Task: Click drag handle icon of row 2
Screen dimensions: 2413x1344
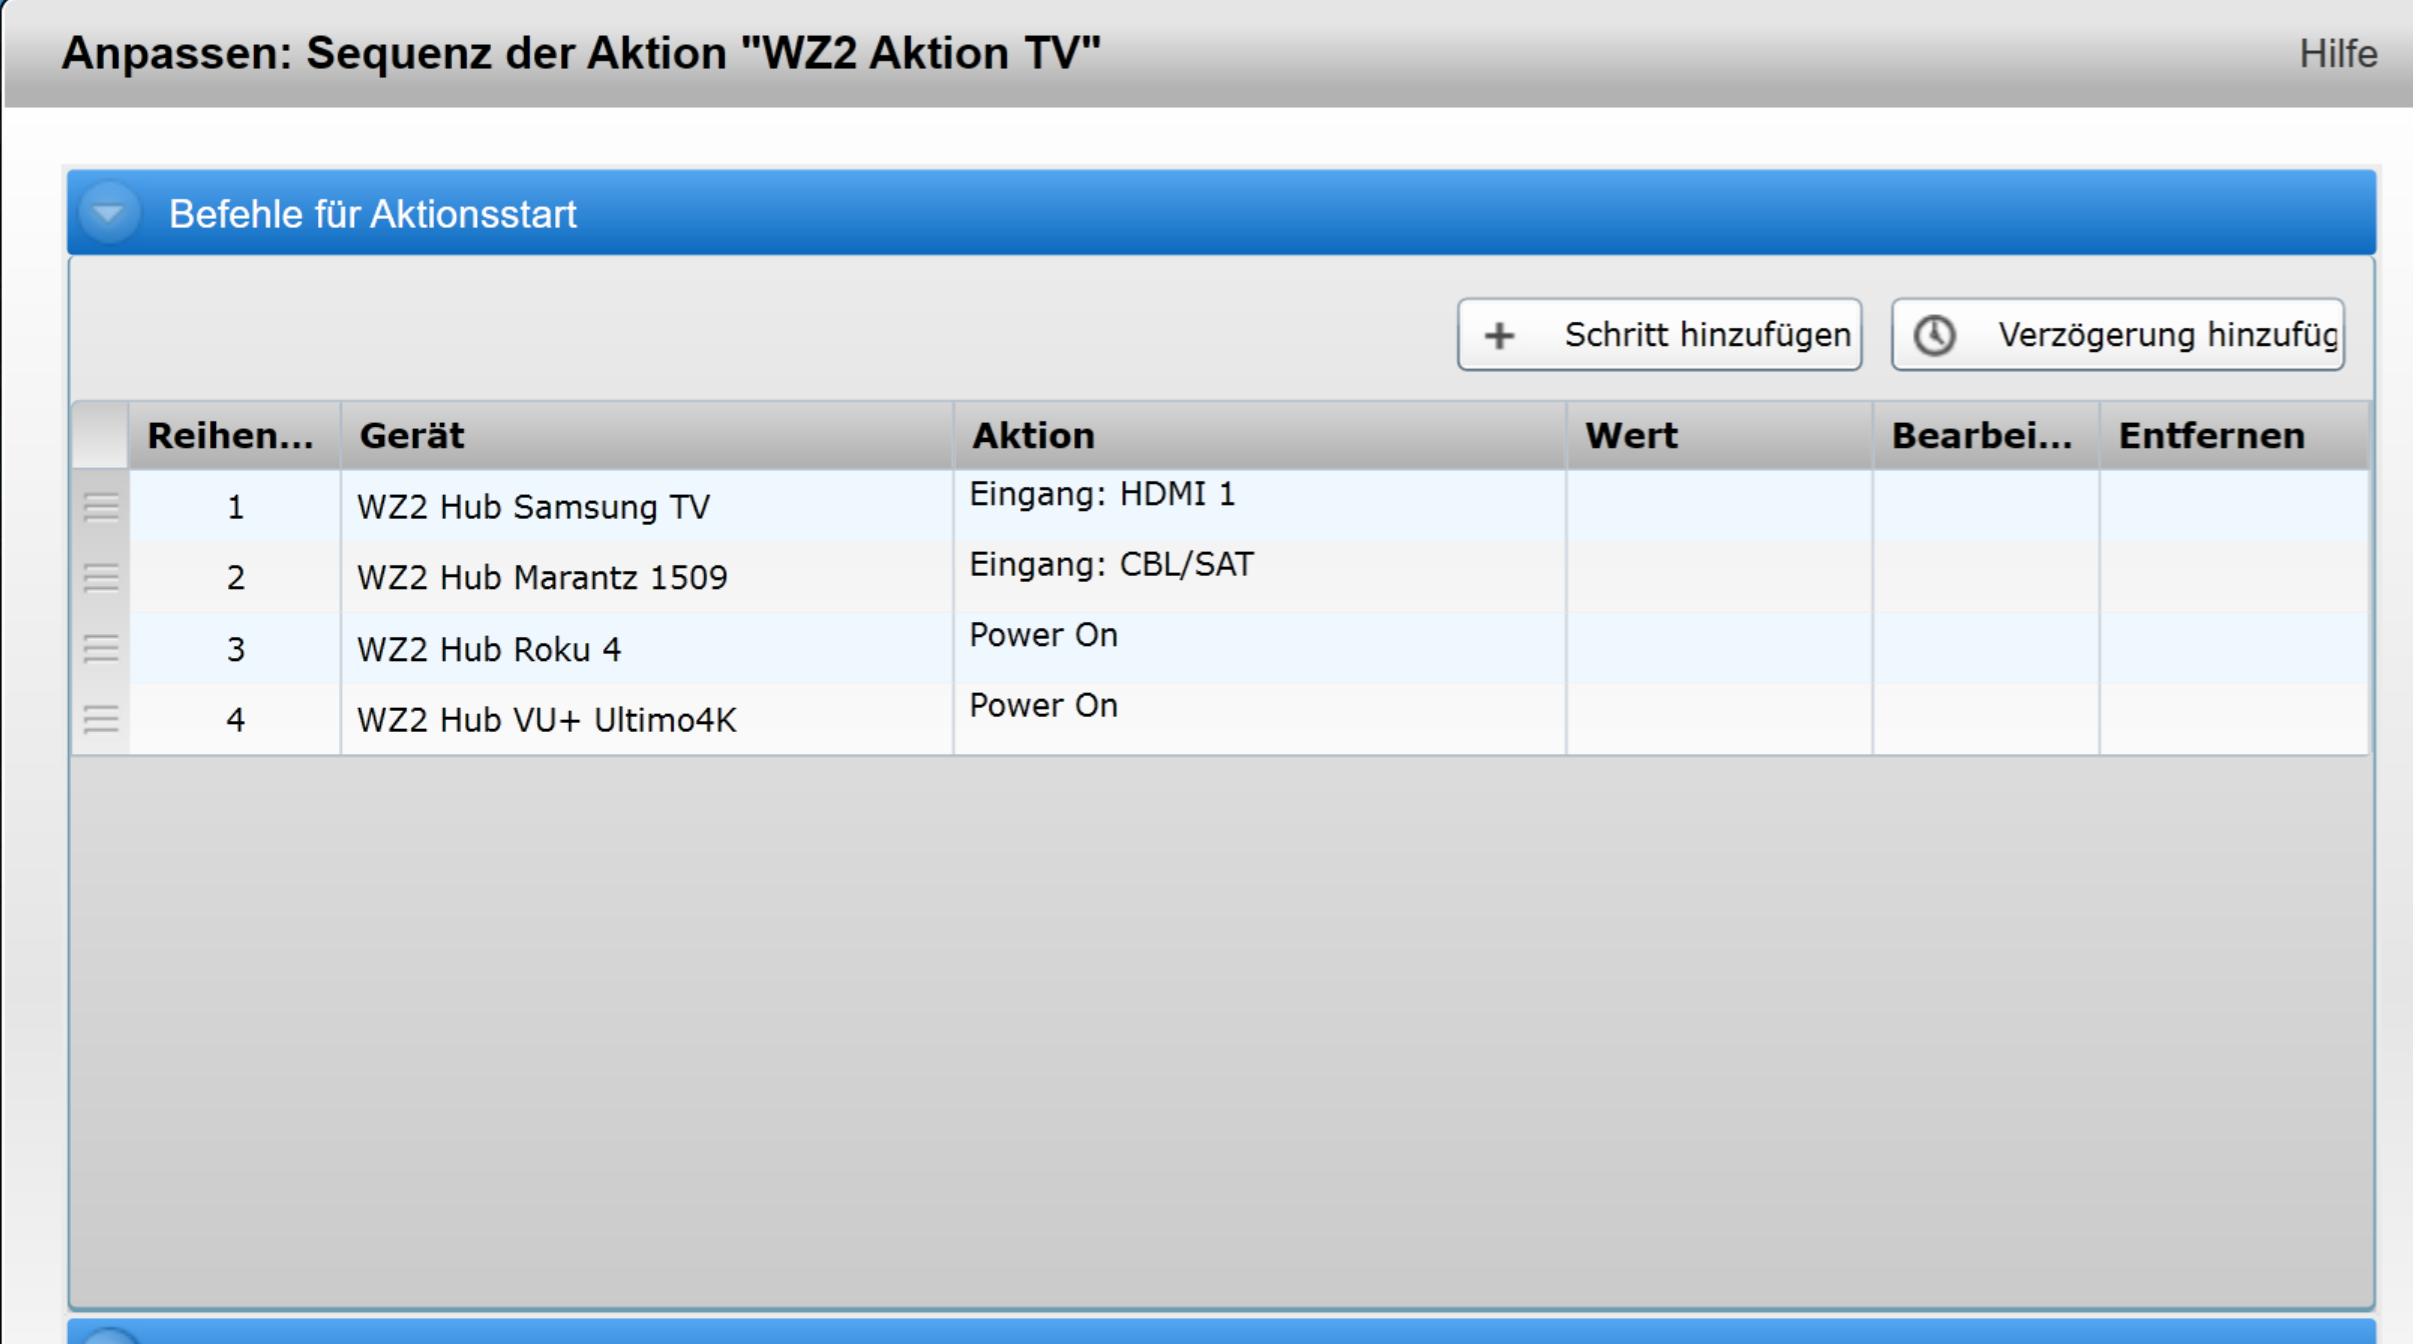Action: 101,578
